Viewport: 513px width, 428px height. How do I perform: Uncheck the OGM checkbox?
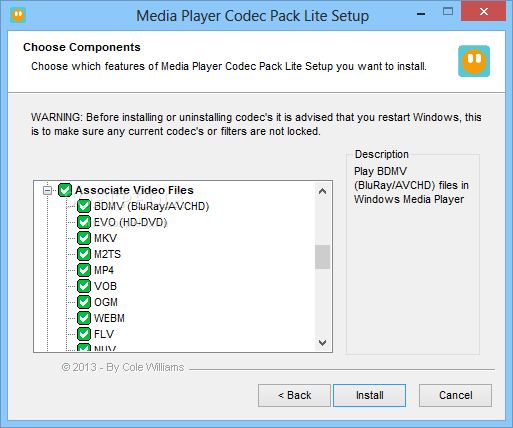click(84, 302)
